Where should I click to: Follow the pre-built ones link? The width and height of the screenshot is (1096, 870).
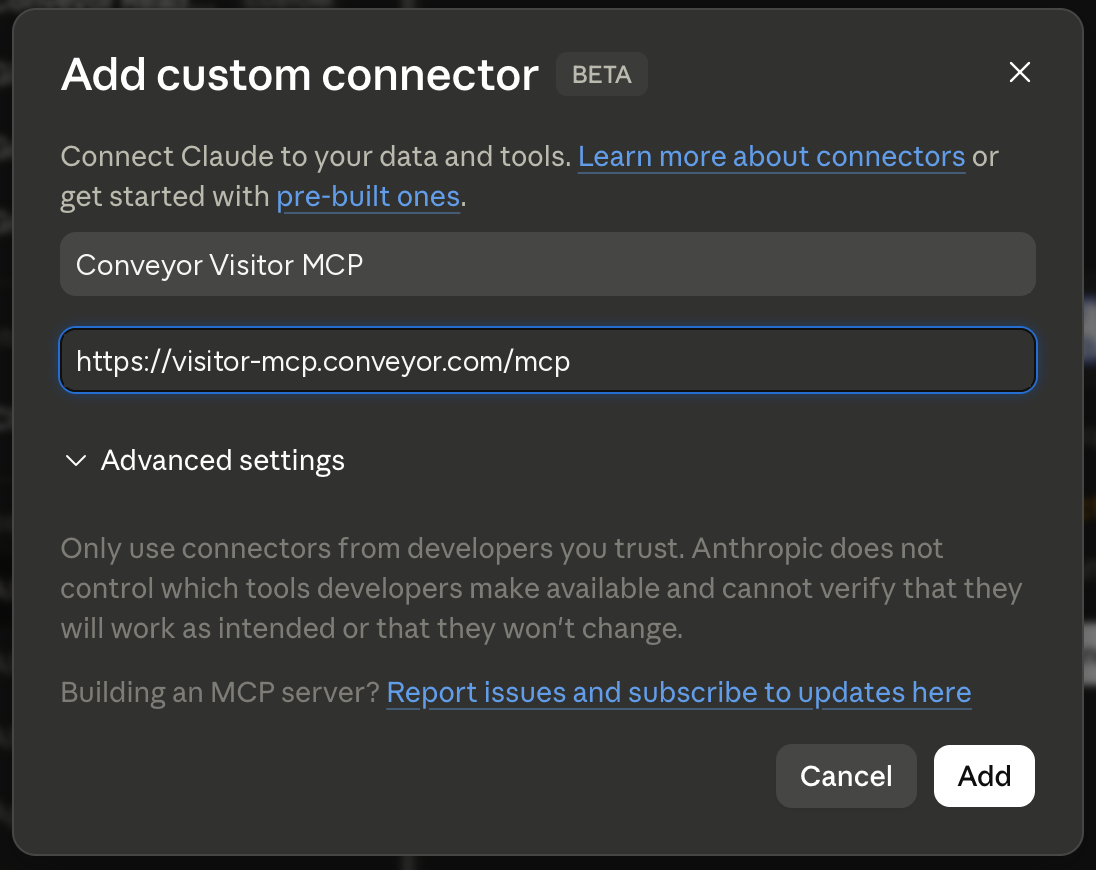pos(368,197)
